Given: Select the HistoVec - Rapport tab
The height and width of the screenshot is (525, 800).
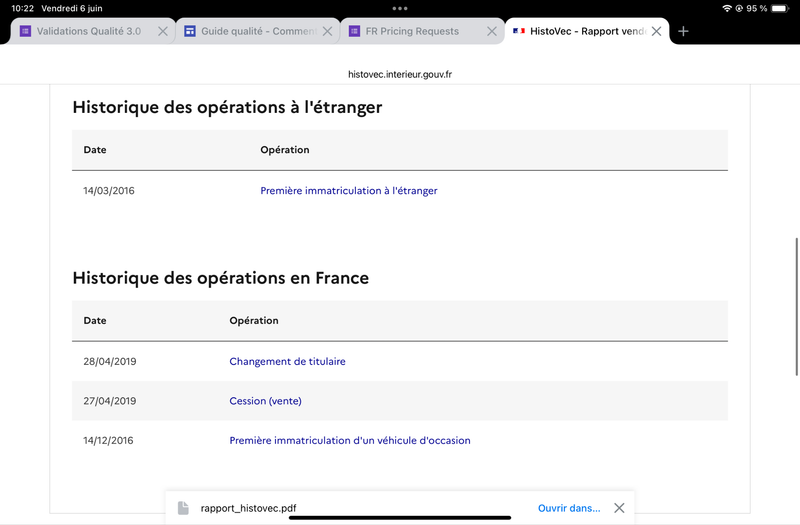Looking at the screenshot, I should tap(587, 31).
